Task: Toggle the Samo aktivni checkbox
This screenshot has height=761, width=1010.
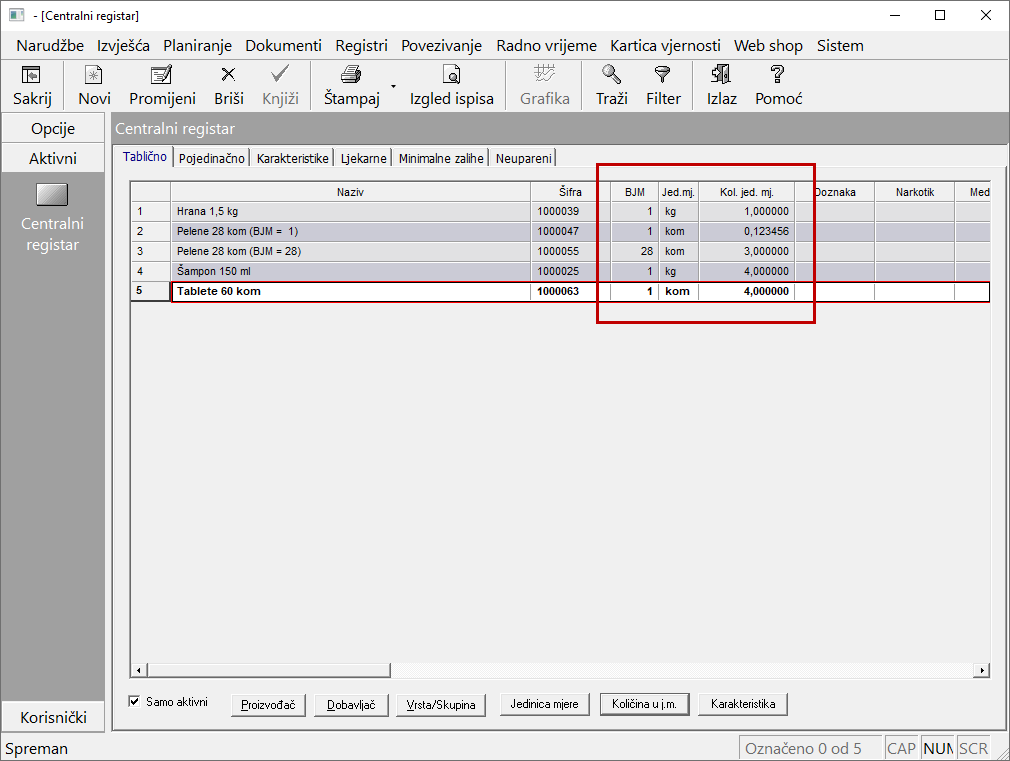Action: (x=135, y=702)
